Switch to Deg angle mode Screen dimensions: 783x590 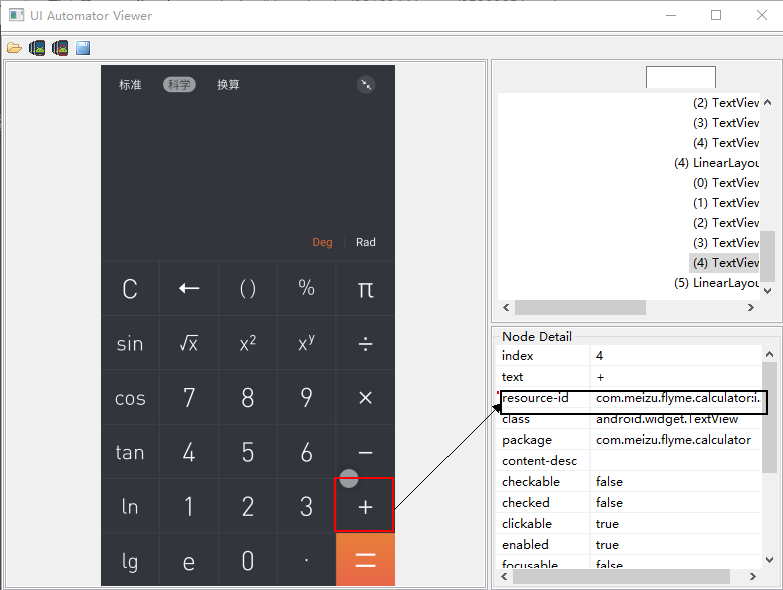[x=322, y=242]
